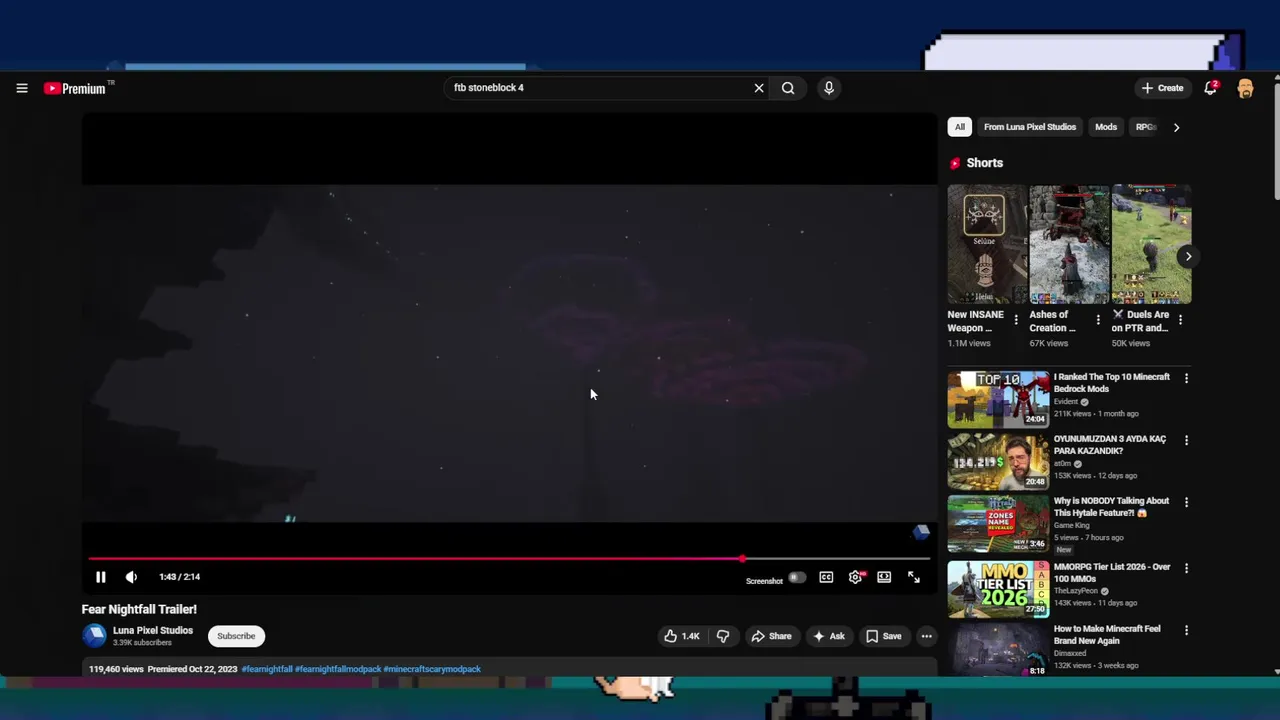This screenshot has height=720, width=1280.
Task: Click the Create button
Action: click(x=1163, y=88)
